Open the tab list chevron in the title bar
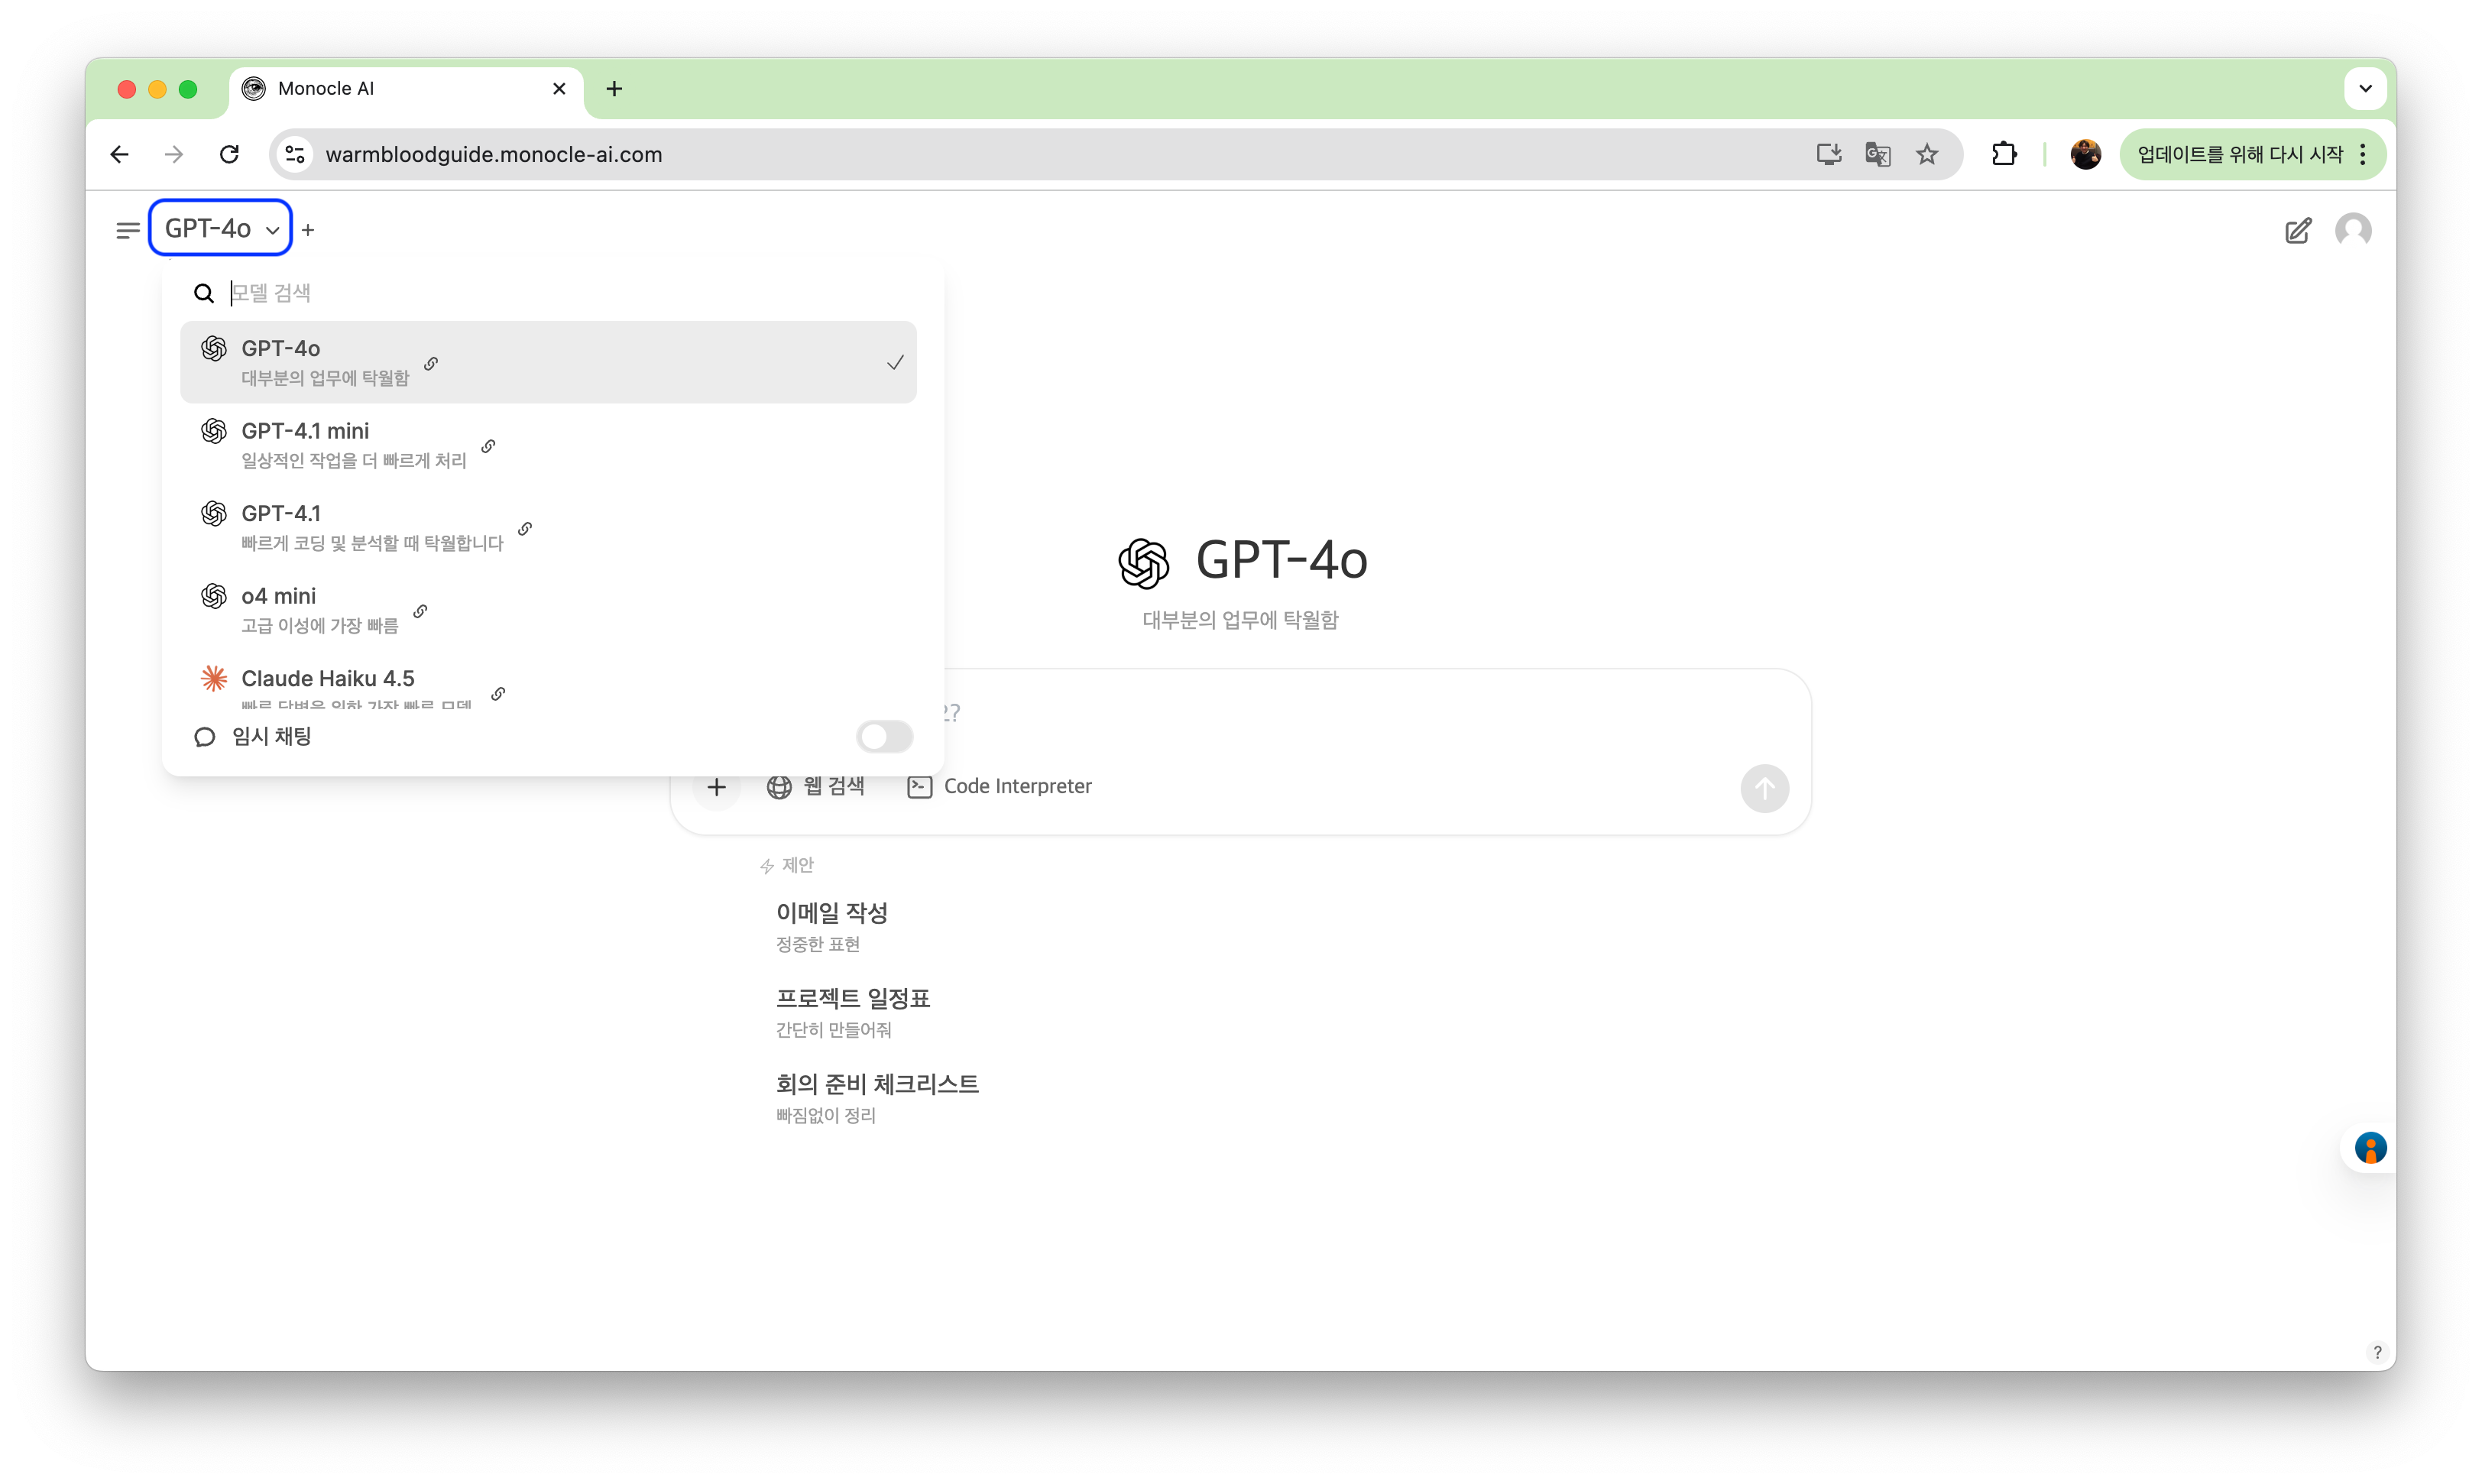This screenshot has width=2482, height=1484. 2365,88
